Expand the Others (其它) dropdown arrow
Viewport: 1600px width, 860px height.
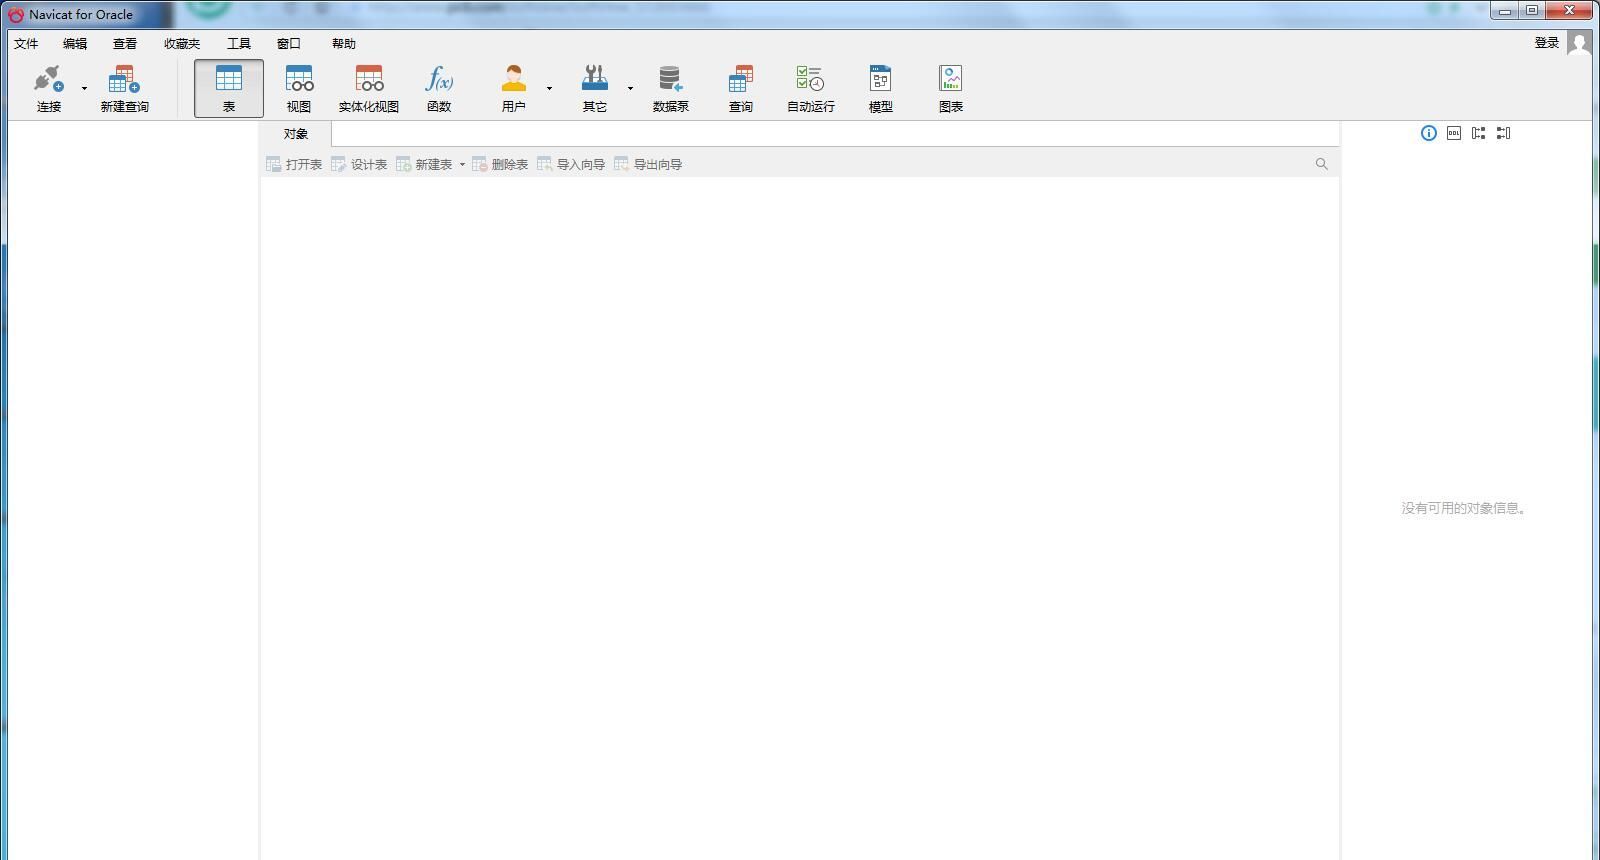pyautogui.click(x=630, y=88)
